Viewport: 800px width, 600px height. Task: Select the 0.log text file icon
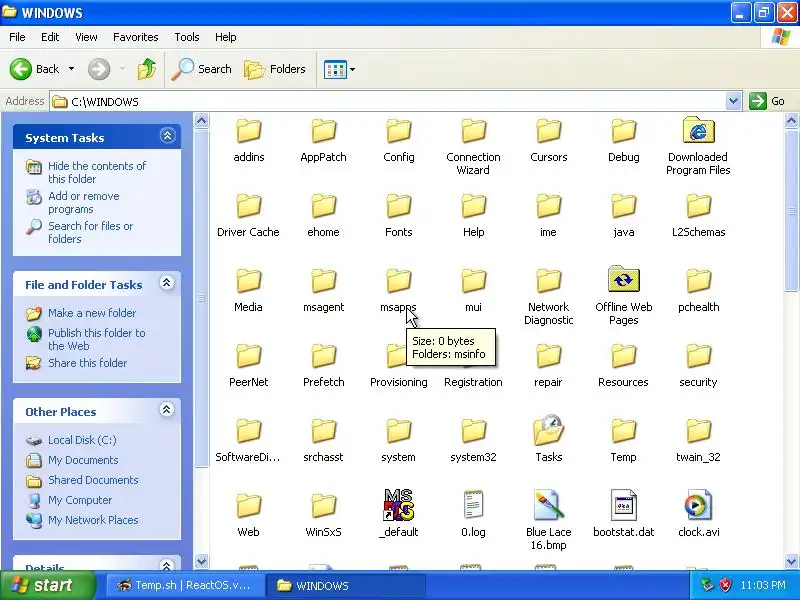pos(473,505)
